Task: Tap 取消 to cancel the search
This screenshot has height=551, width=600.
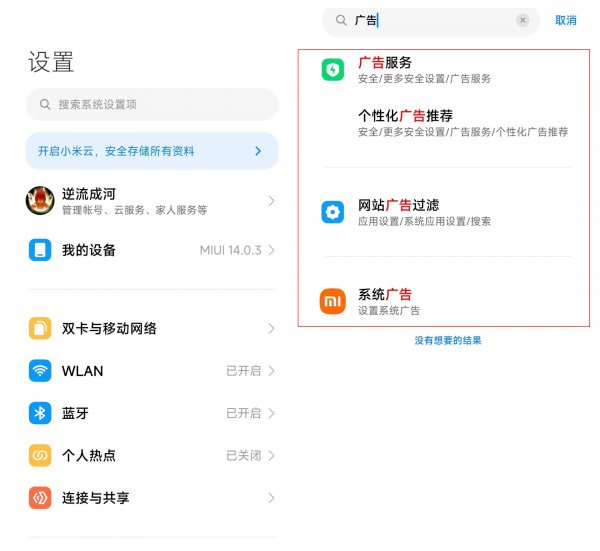Action: (566, 20)
